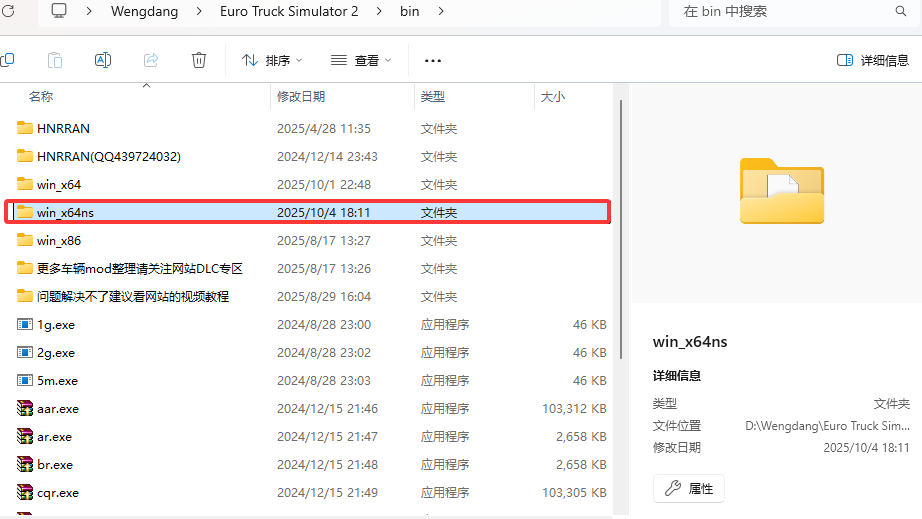
Task: Click the This PC monitor icon in address bar
Action: pos(59,12)
